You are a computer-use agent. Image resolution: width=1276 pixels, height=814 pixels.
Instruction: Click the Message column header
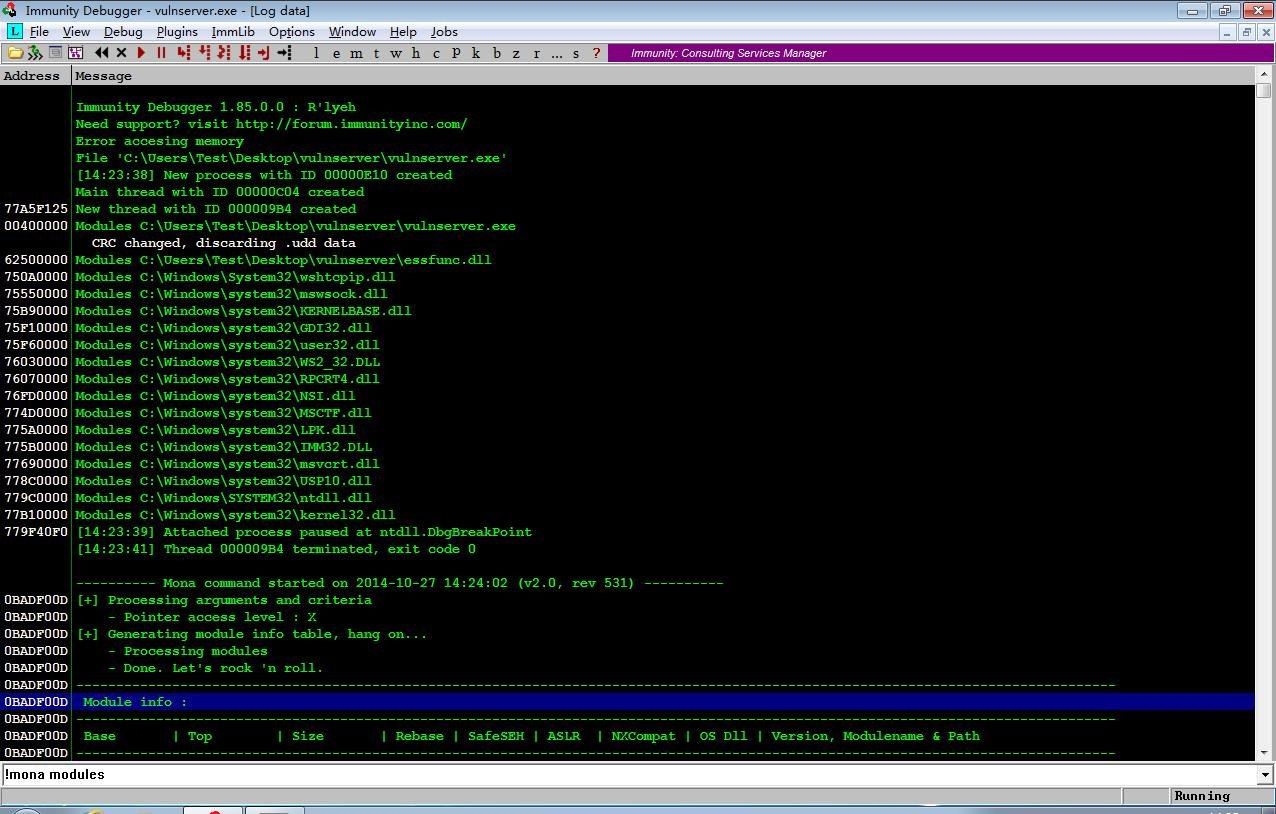[x=663, y=76]
